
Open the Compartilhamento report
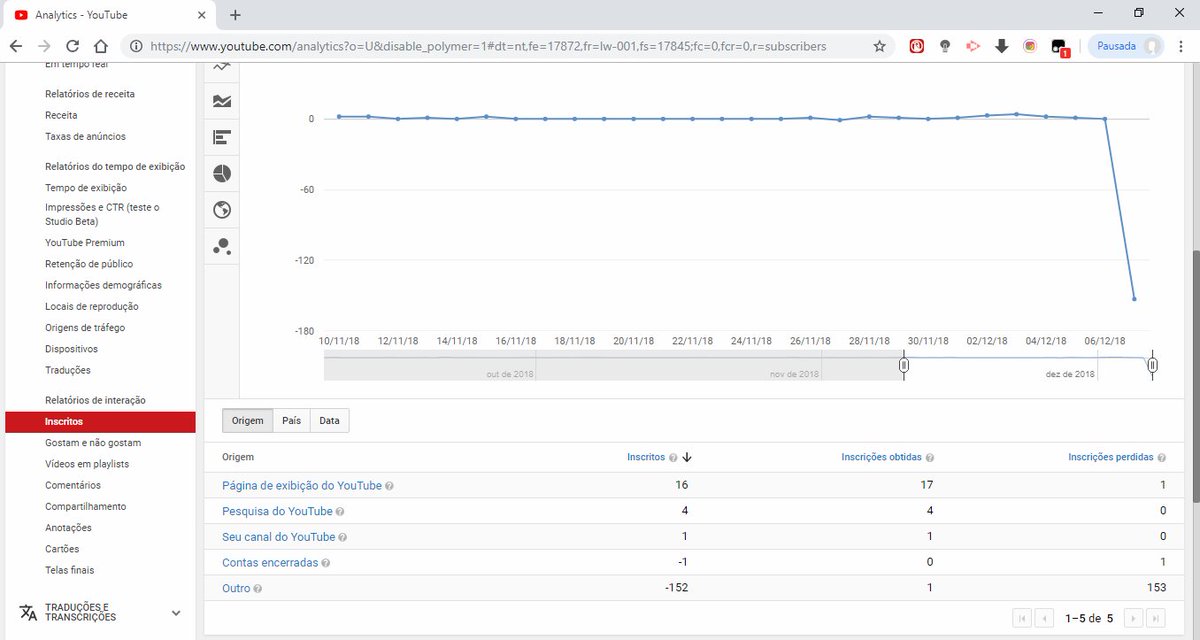point(86,507)
